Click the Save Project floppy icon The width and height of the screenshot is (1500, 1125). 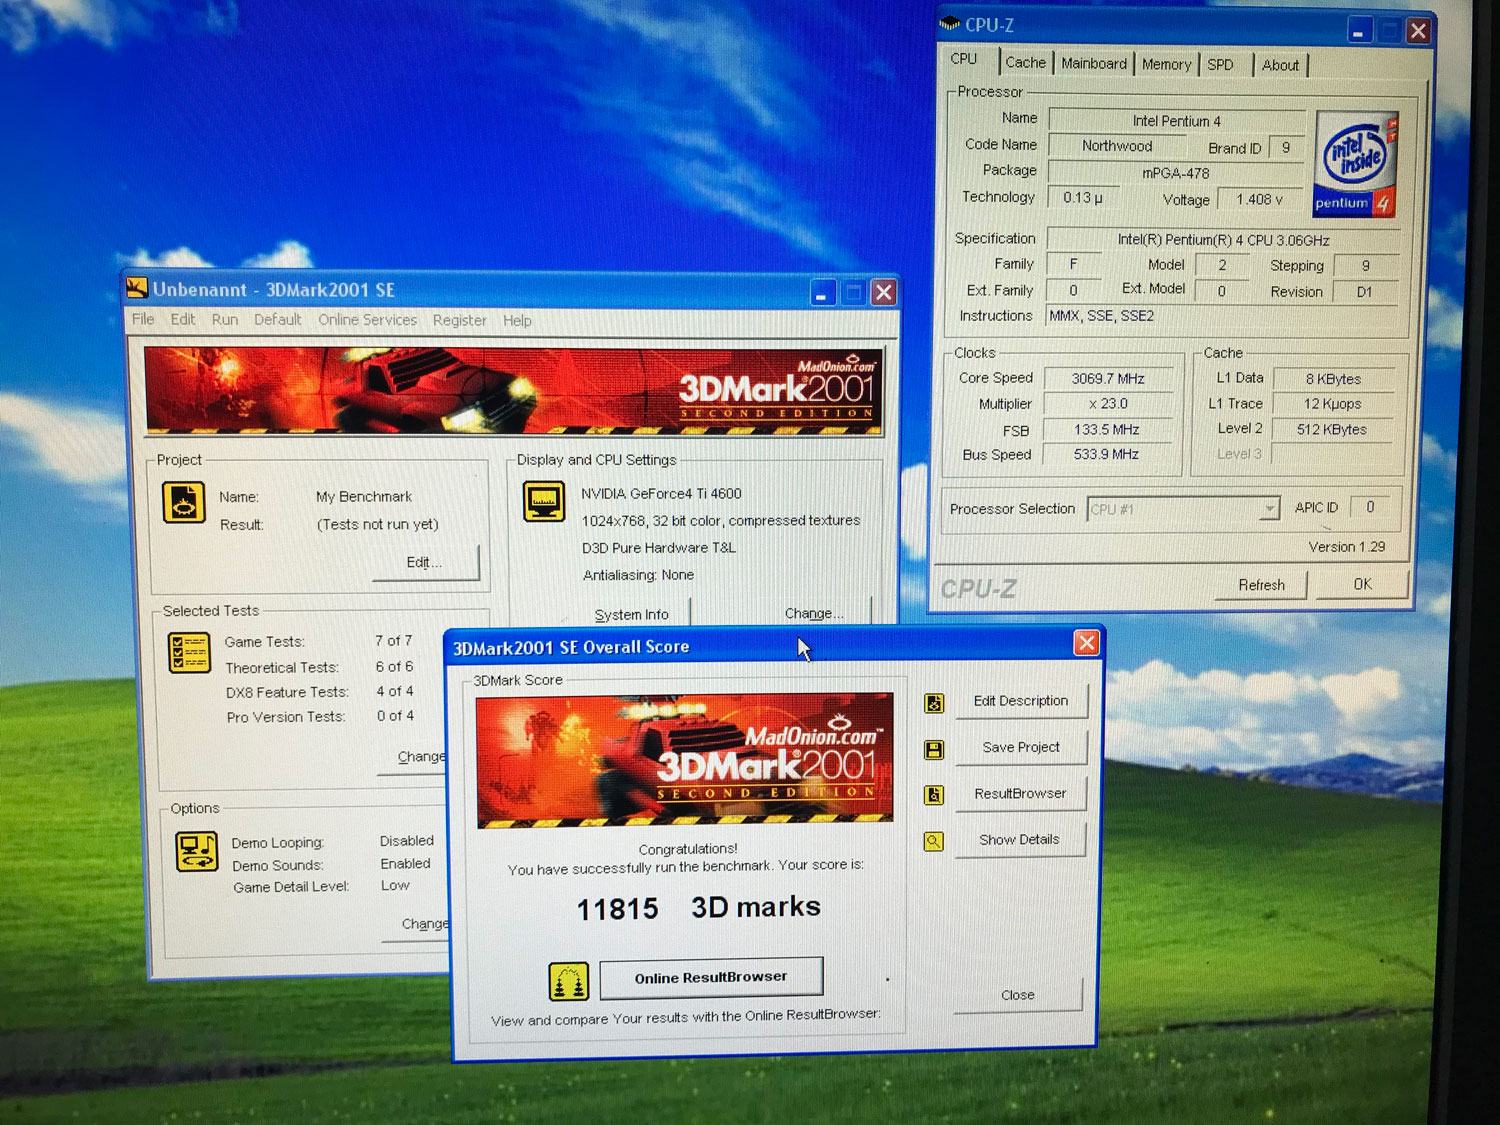[934, 750]
